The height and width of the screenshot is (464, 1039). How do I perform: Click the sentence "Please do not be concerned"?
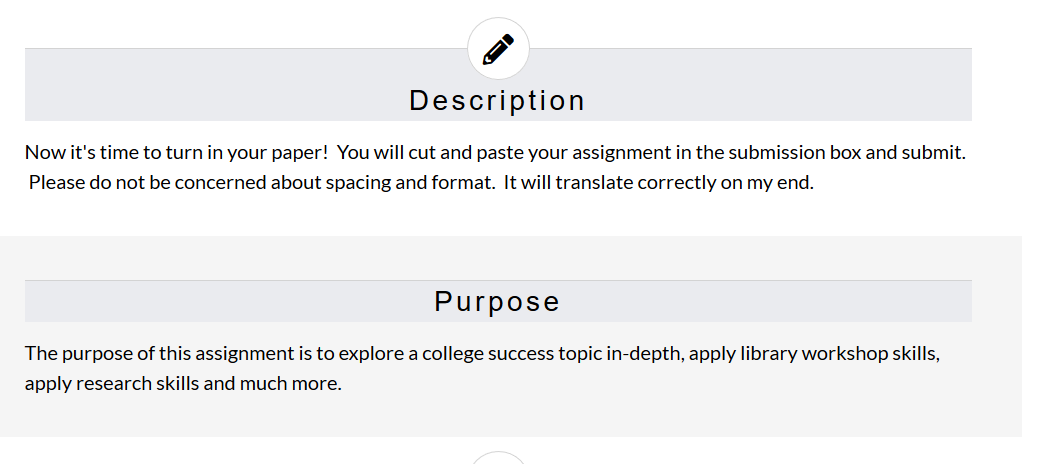coord(262,182)
